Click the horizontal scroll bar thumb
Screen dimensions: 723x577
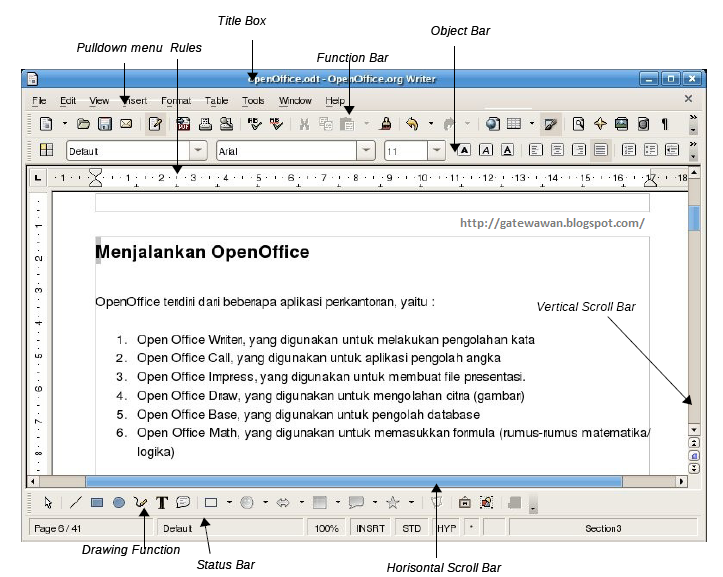coord(354,482)
